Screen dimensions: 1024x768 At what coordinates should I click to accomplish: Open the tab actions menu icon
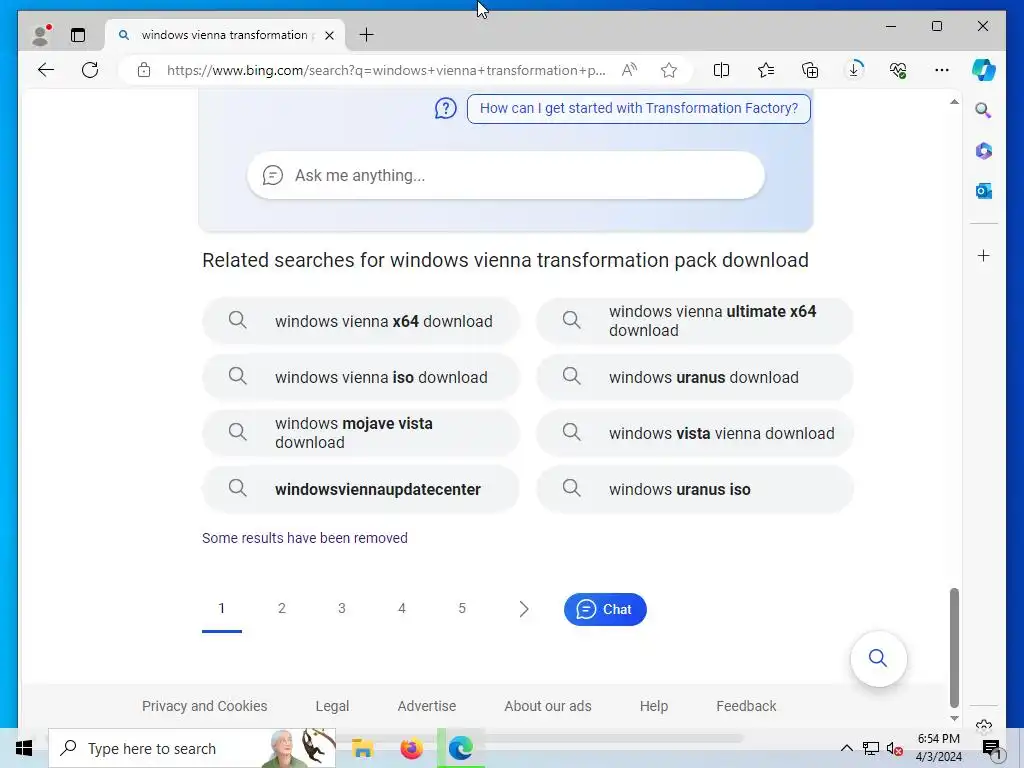[x=78, y=35]
